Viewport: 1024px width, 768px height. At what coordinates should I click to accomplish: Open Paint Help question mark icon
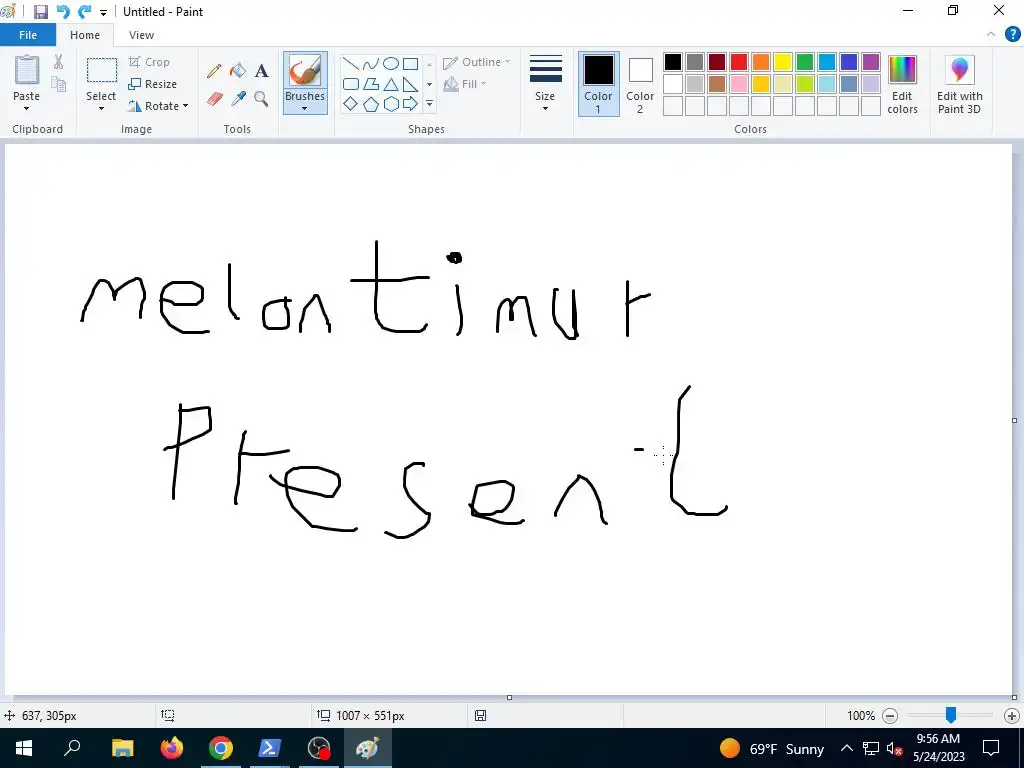point(1012,35)
